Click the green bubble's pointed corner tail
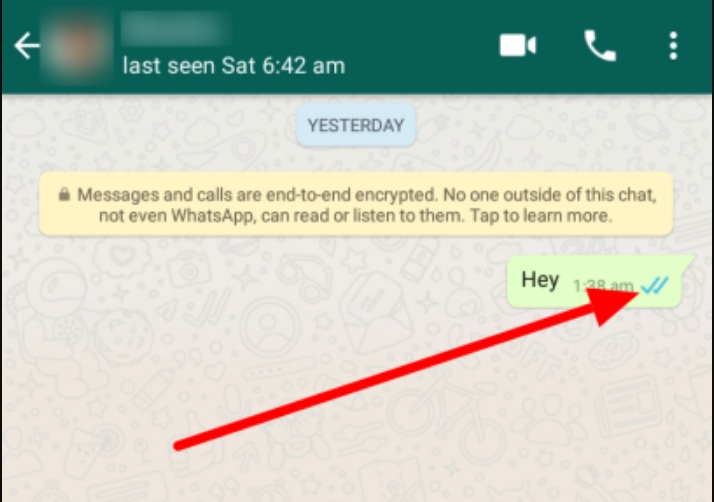The image size is (714, 502). coord(687,263)
